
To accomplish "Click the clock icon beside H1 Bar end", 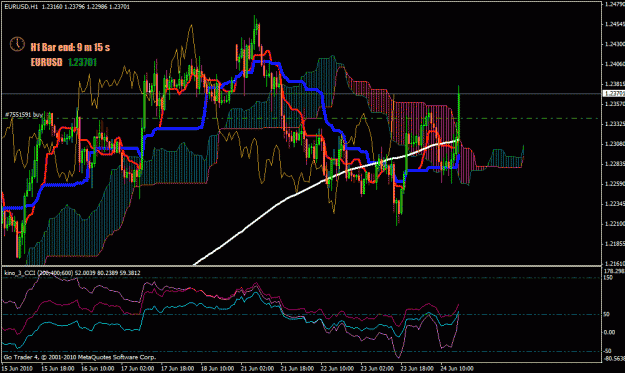I will (17, 44).
